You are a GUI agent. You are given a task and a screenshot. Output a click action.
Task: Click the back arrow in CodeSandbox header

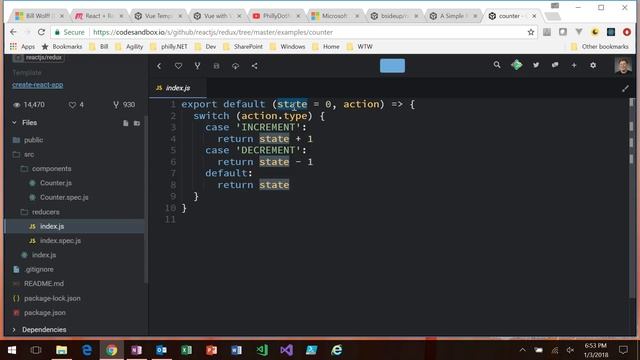(x=159, y=66)
